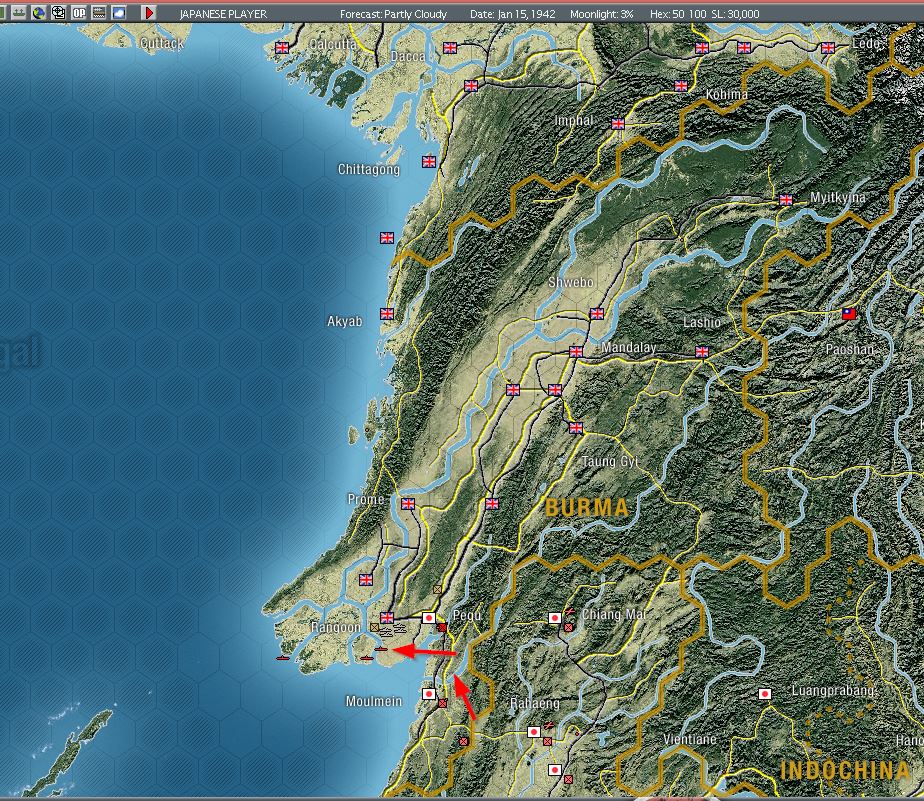Image resolution: width=924 pixels, height=801 pixels.
Task: Click the British flag under Lashio
Action: point(701,352)
